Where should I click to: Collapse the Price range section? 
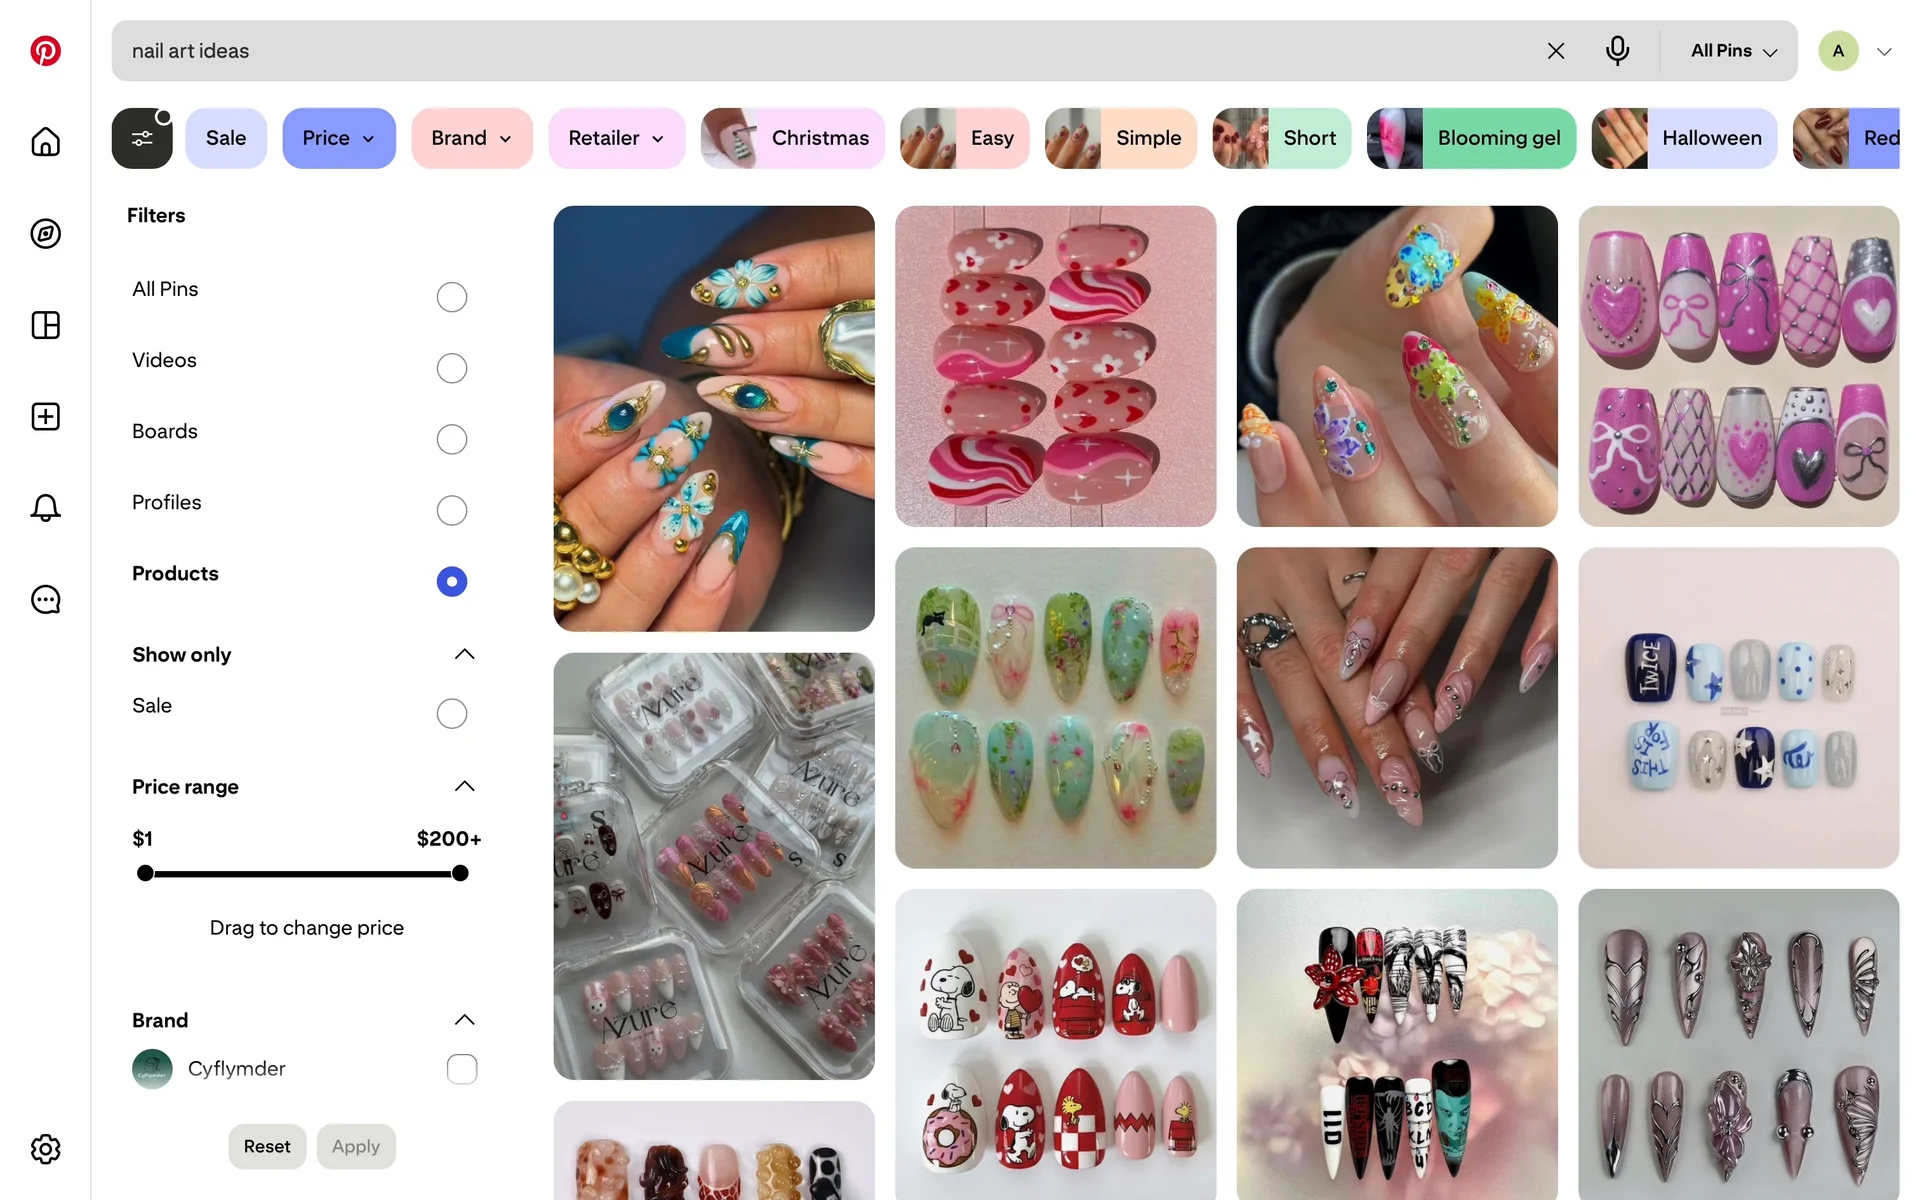(464, 786)
